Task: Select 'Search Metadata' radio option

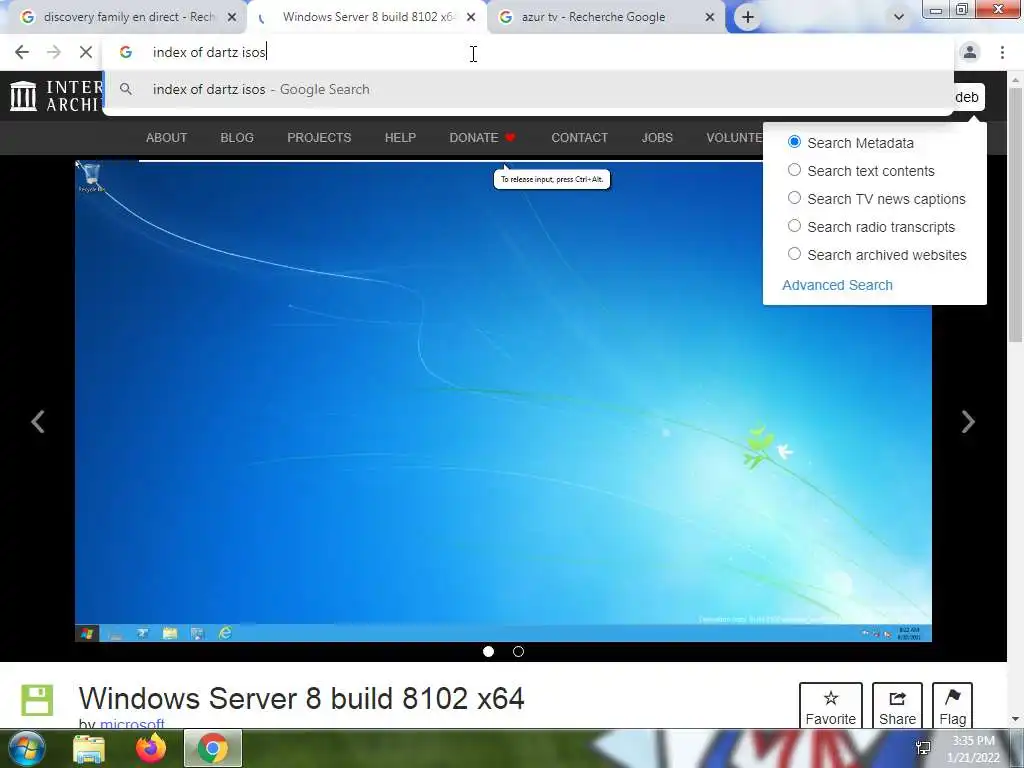Action: coord(794,142)
